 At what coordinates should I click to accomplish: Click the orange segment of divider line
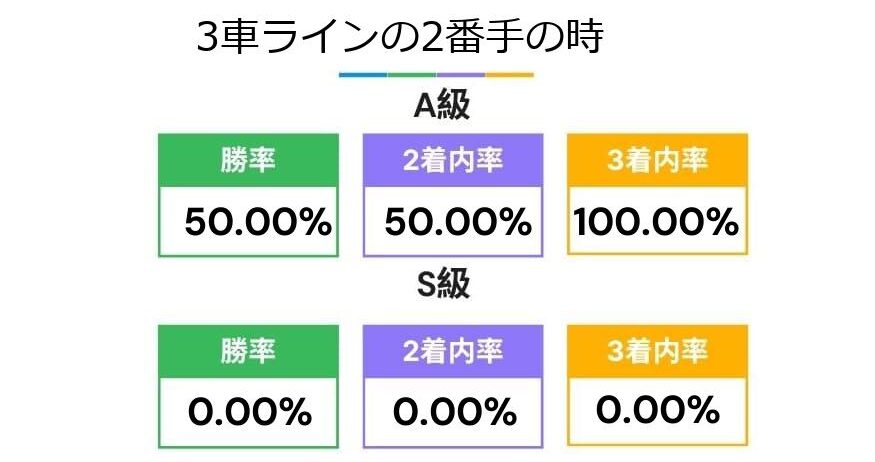point(509,75)
